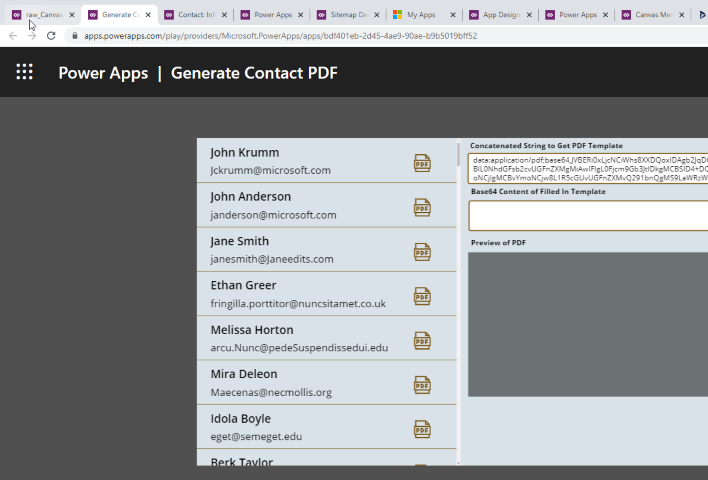The width and height of the screenshot is (708, 480).
Task: Close the App Designer tab
Action: [x=529, y=15]
